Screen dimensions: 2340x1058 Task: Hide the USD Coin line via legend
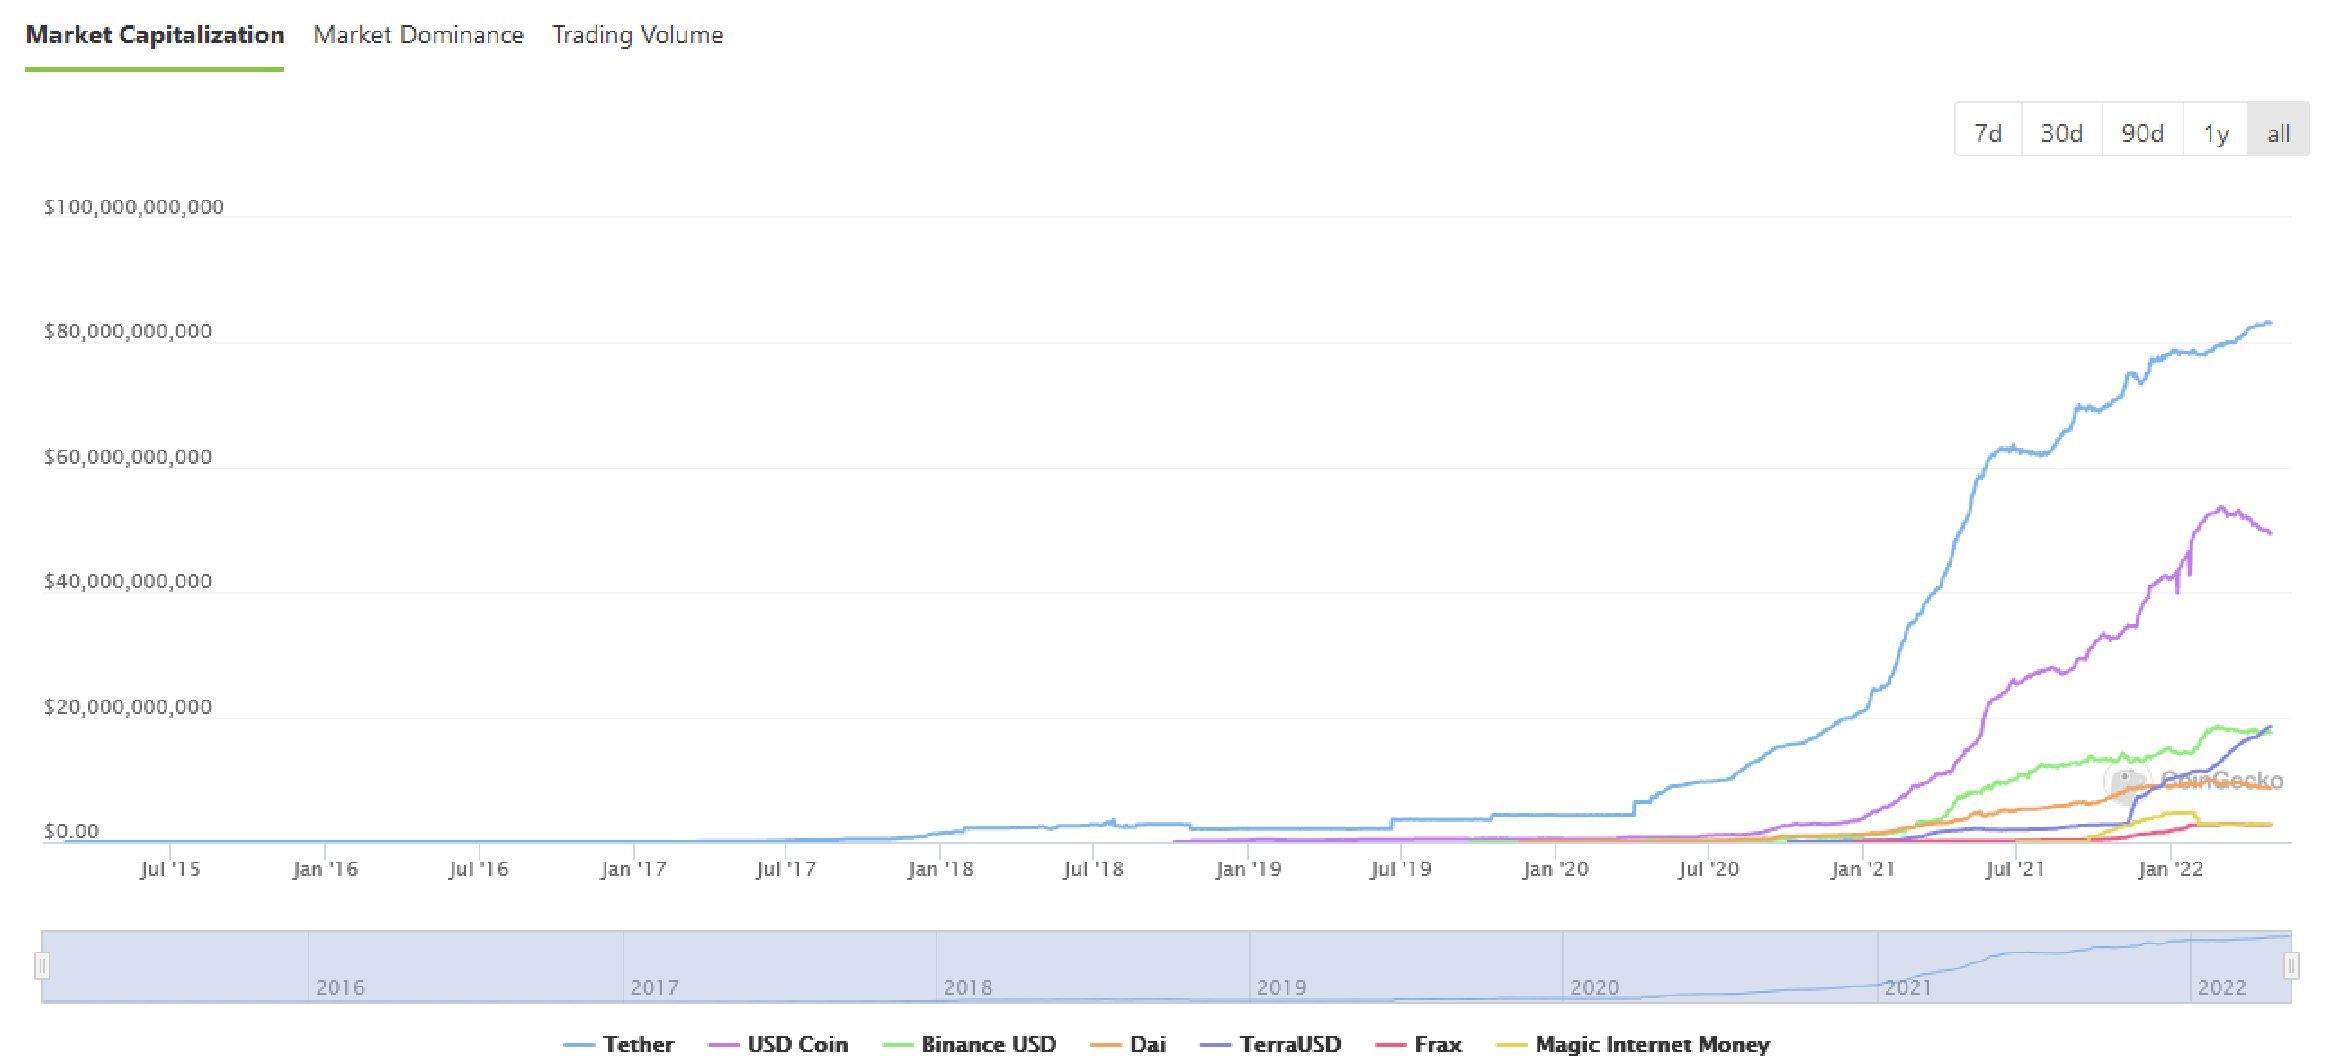[x=798, y=1044]
